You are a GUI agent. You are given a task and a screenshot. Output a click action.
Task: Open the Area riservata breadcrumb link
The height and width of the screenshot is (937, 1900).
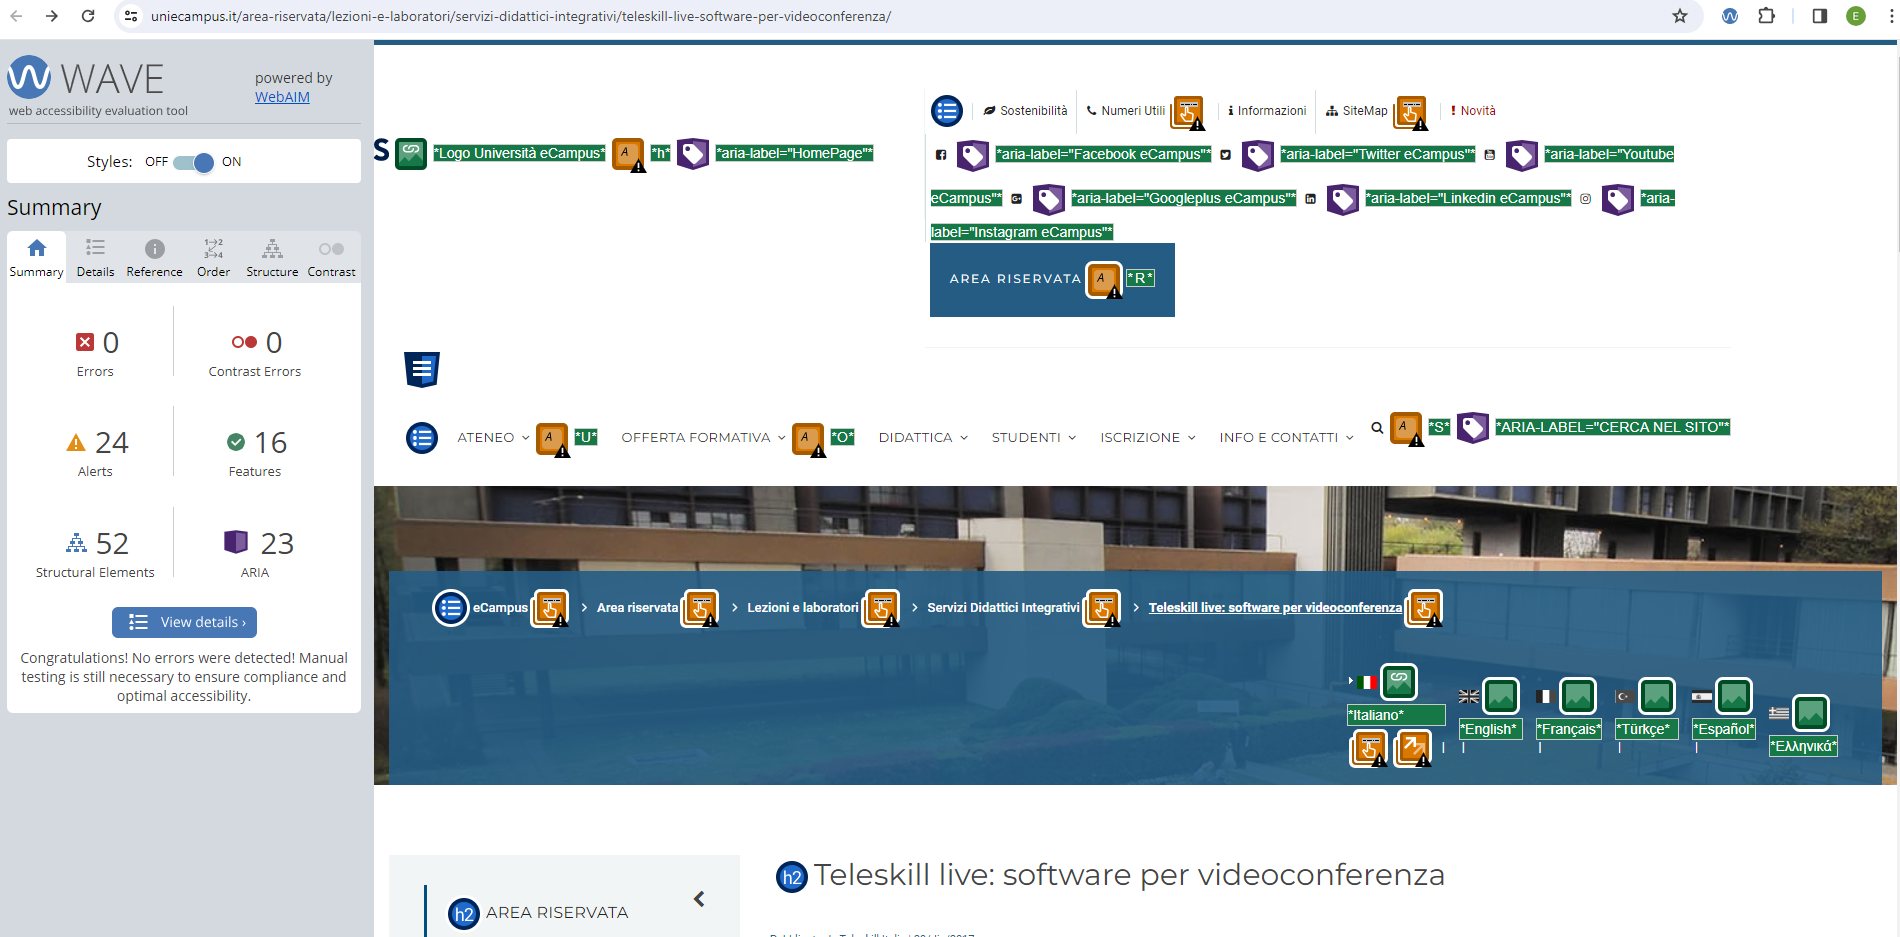[637, 608]
